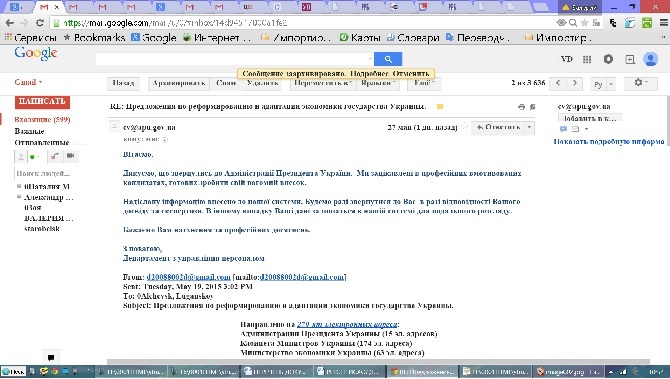Image resolution: width=670 pixels, height=379 pixels.
Task: Click first d20088002d@gmail.com link
Action: [x=188, y=277]
